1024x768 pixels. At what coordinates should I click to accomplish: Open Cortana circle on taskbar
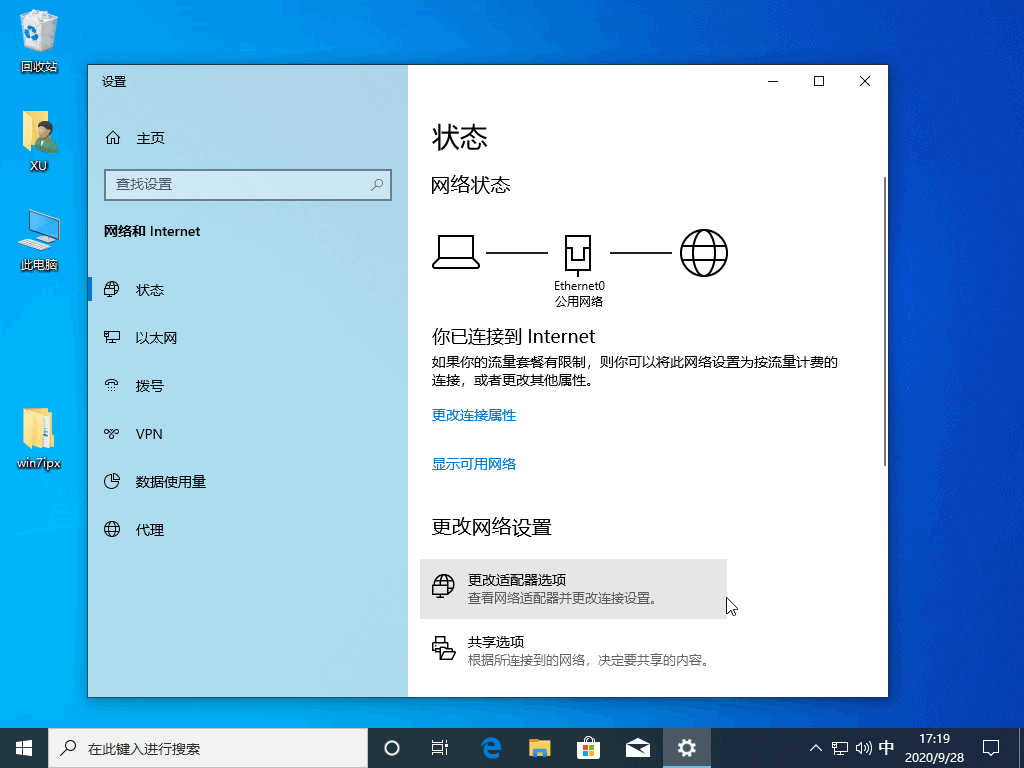pyautogui.click(x=392, y=748)
